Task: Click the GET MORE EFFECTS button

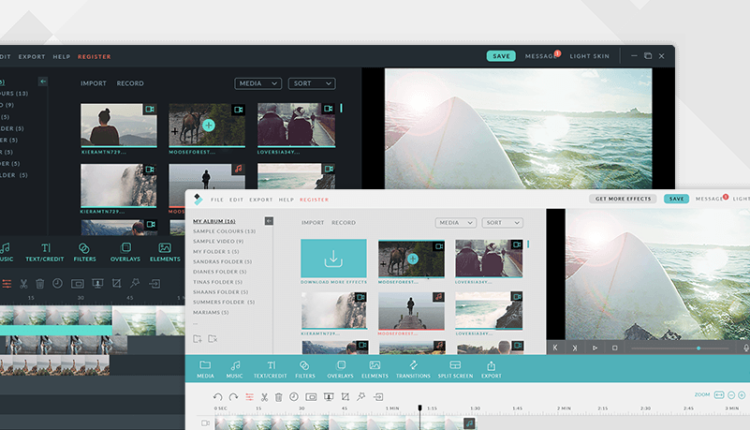Action: tap(623, 198)
